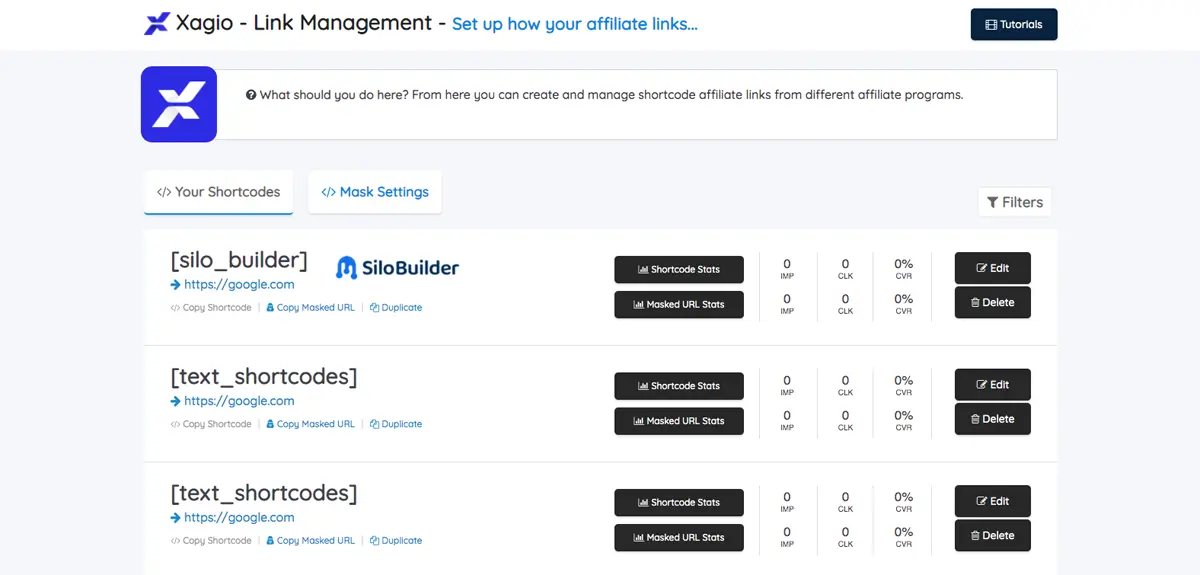
Task: Switch to the Mask Settings tab
Action: point(375,192)
